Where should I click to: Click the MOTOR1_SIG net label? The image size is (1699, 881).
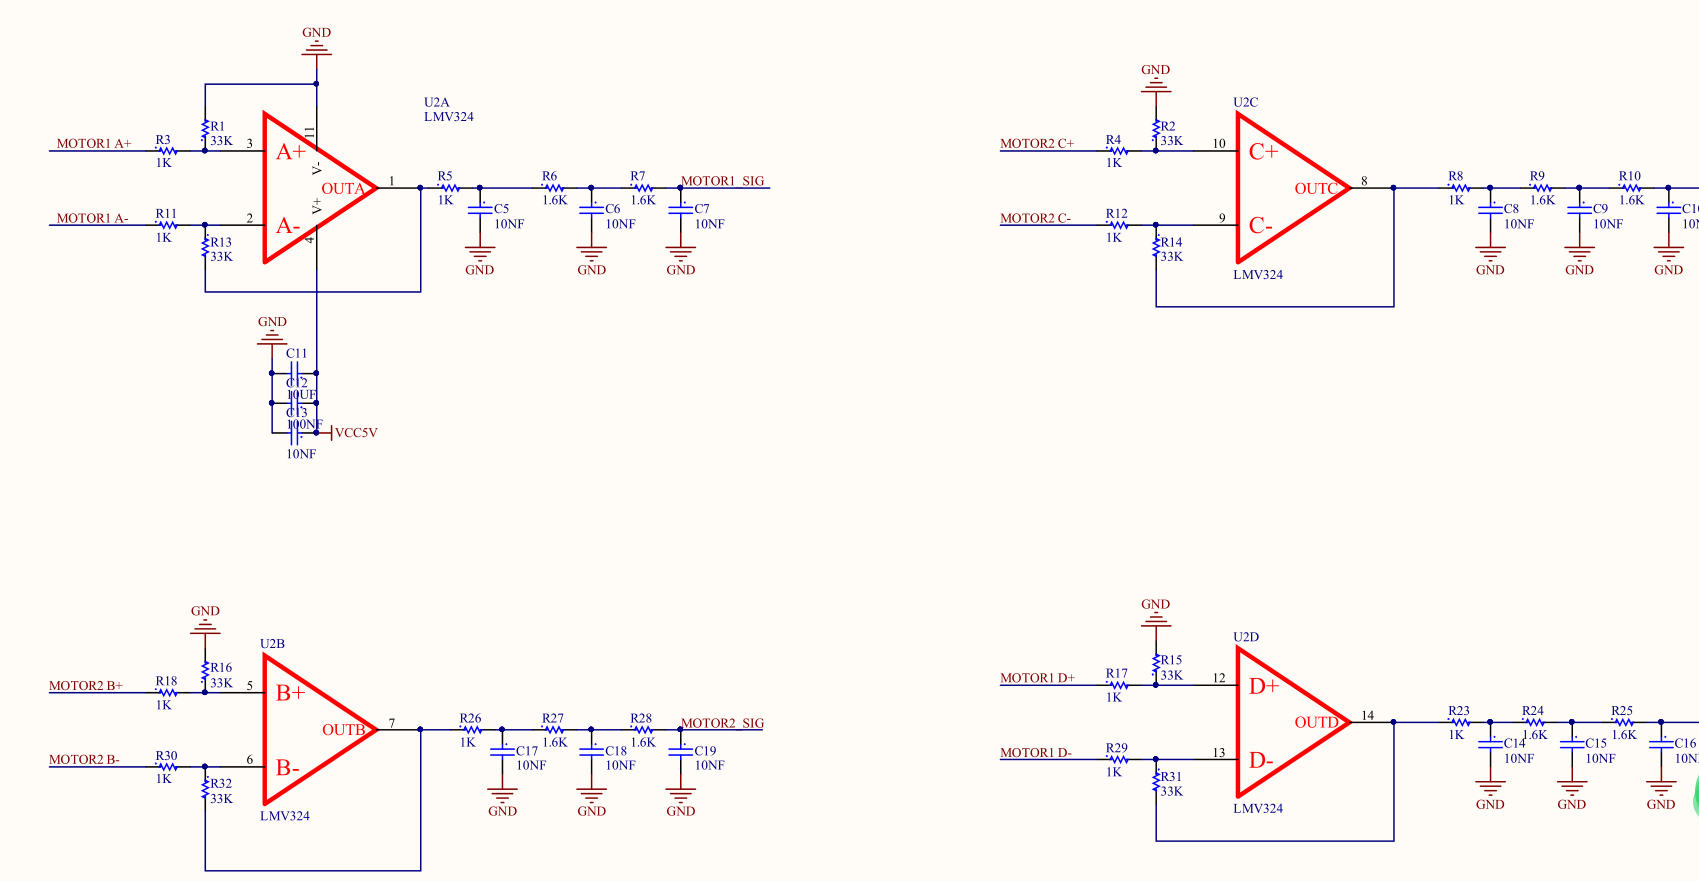coord(722,181)
